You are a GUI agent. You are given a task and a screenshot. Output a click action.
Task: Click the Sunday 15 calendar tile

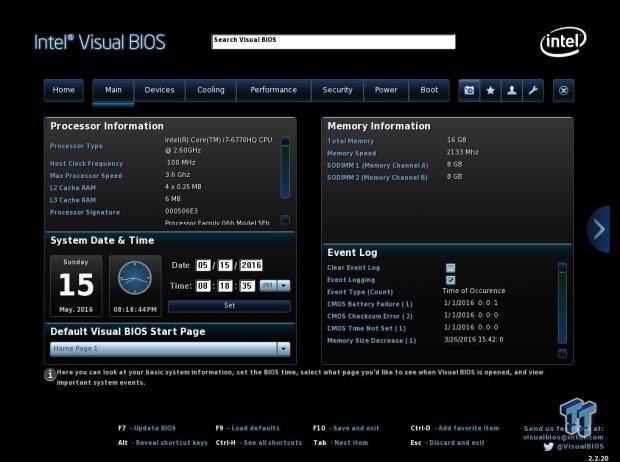click(x=76, y=286)
